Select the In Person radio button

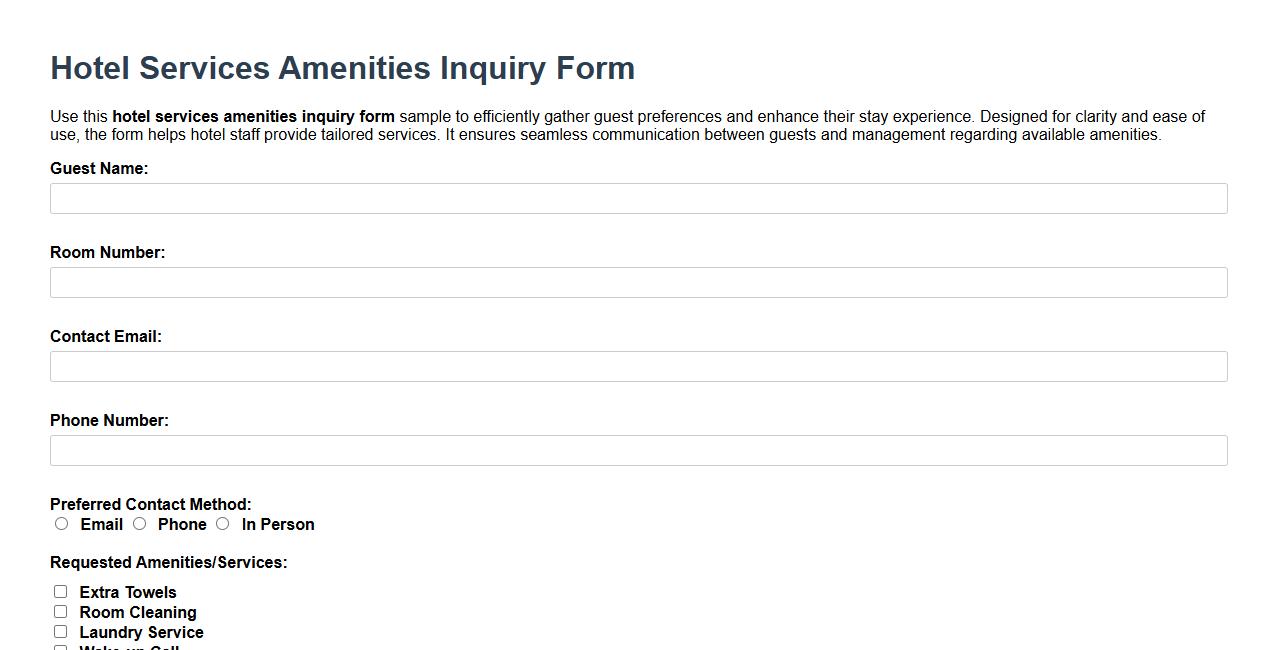pyautogui.click(x=222, y=523)
